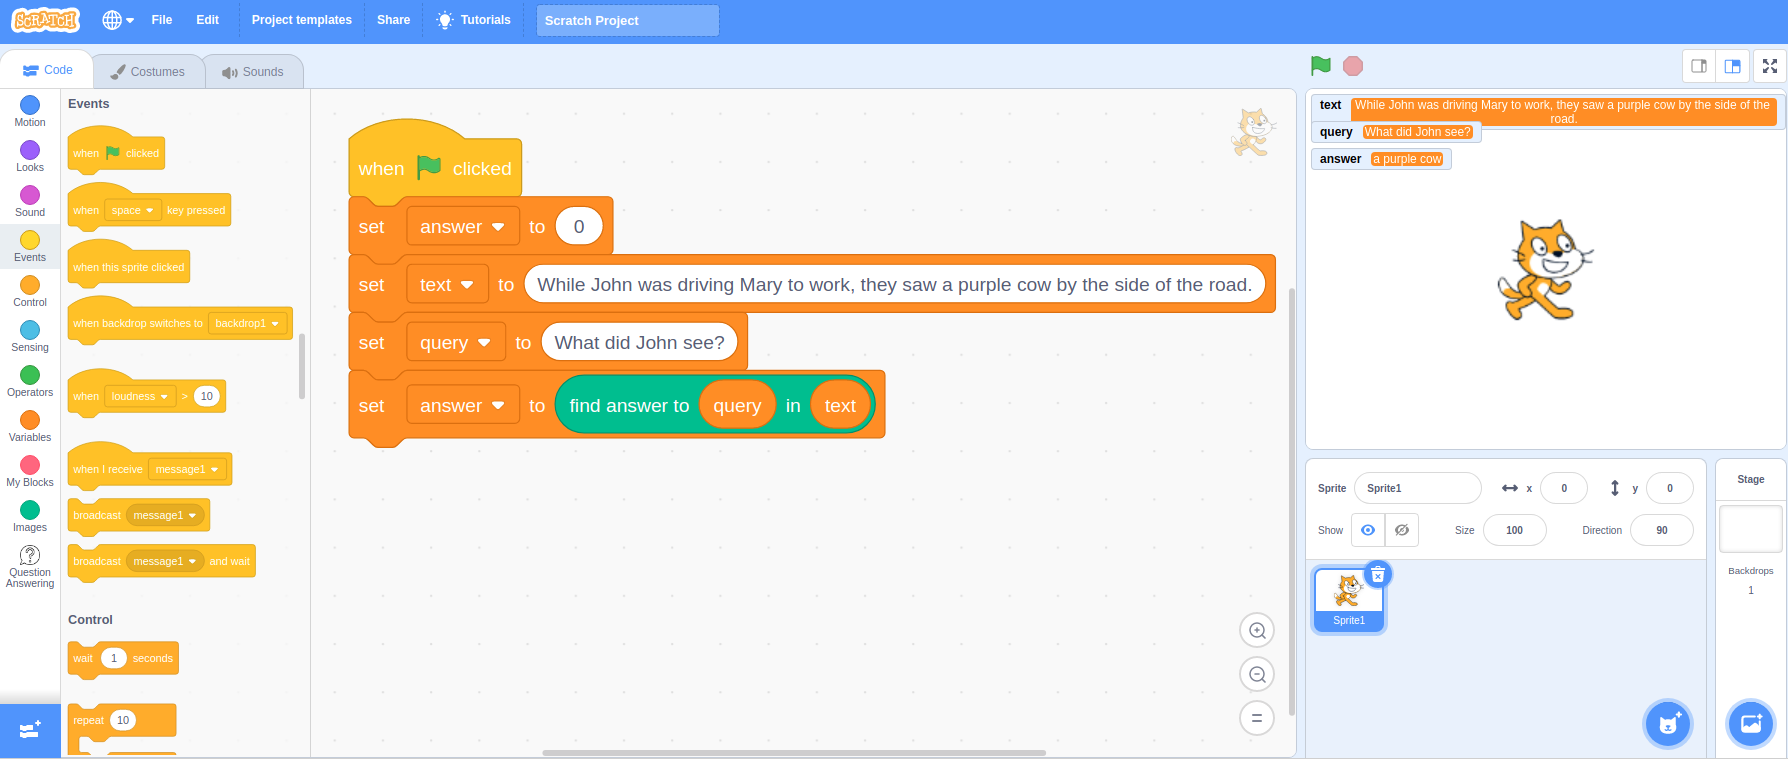Select the My Blocks category

30,471
